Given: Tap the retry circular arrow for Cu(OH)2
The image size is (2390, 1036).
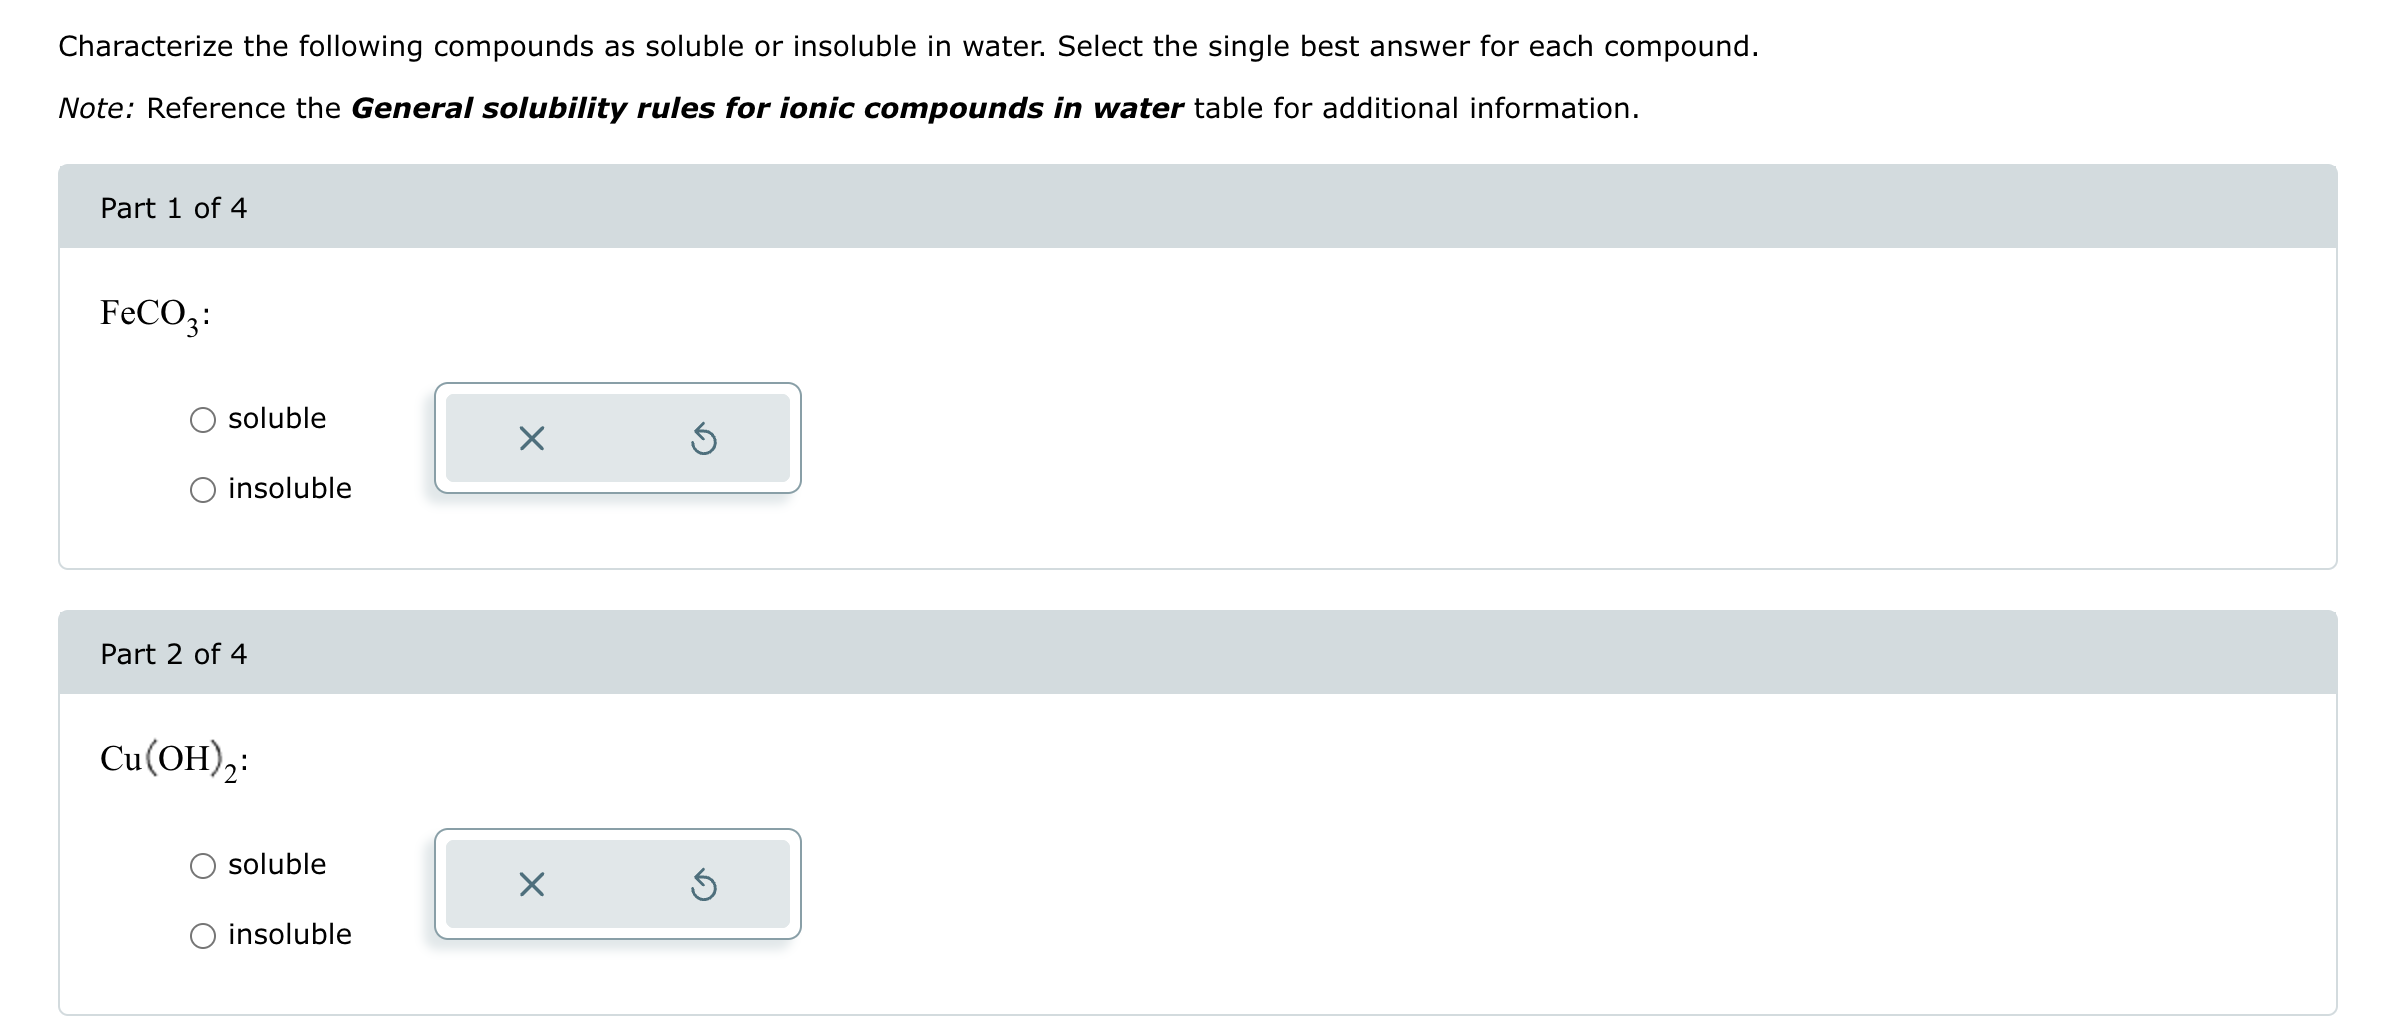Looking at the screenshot, I should [704, 883].
